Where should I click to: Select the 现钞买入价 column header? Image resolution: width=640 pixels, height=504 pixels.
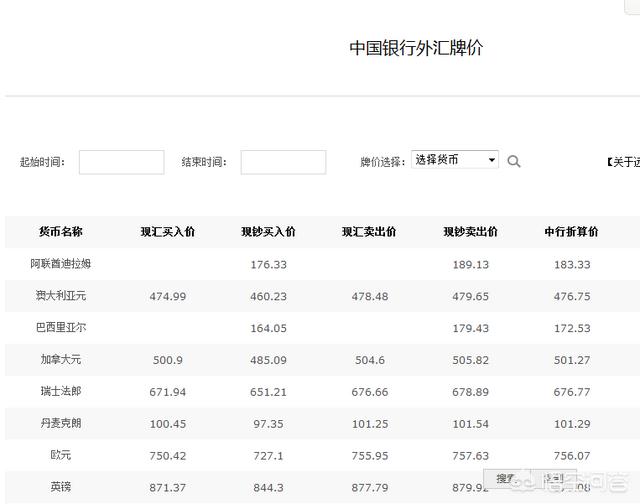269,232
